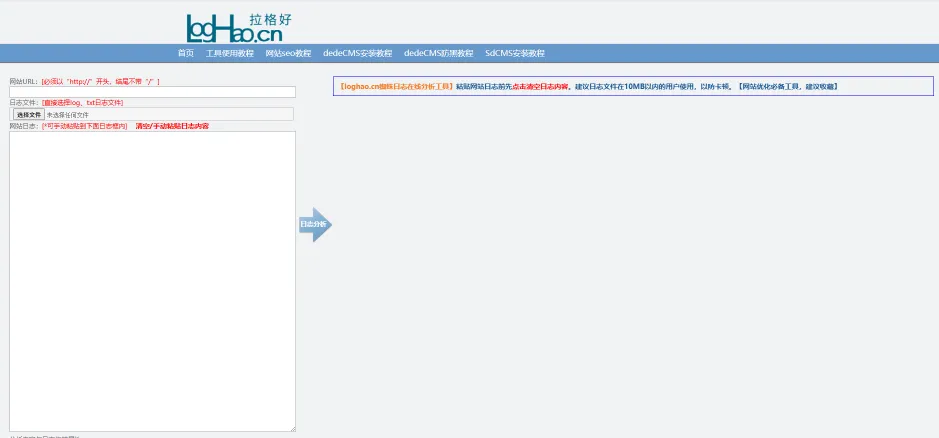939x438 pixels.
Task: Click the 网站日志: field label
Action: (x=25, y=126)
